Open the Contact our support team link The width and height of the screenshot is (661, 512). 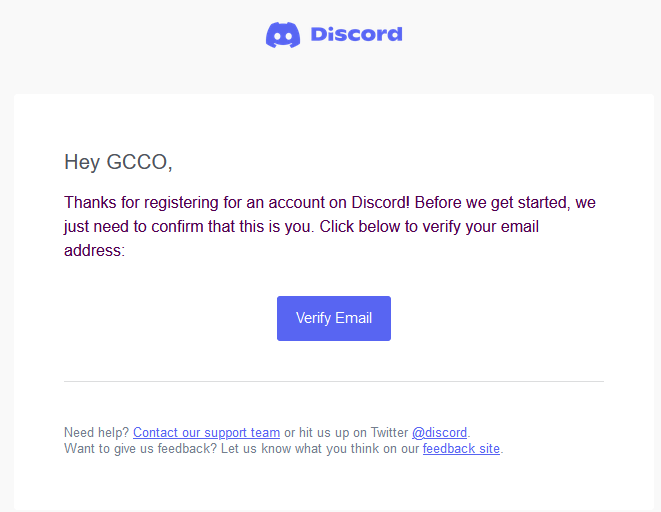click(x=207, y=432)
